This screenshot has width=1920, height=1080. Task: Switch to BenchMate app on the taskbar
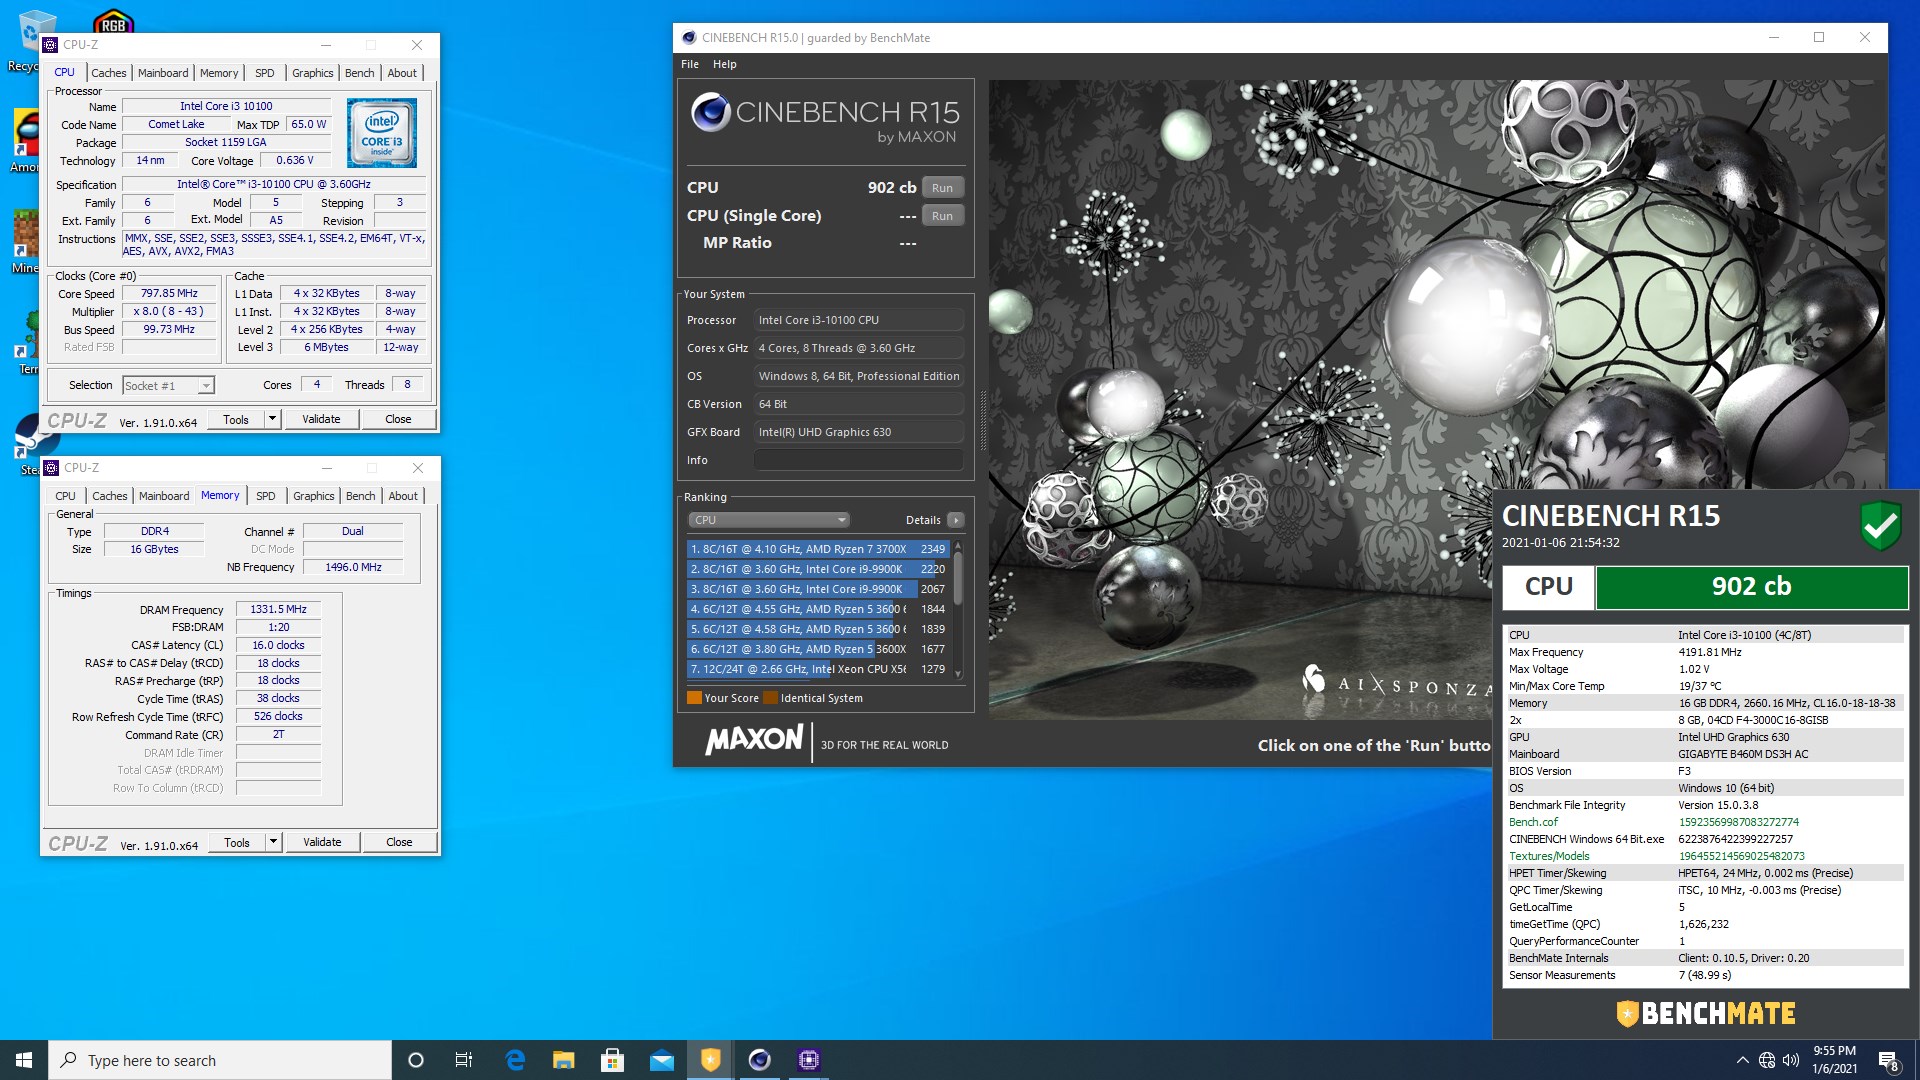(711, 1060)
